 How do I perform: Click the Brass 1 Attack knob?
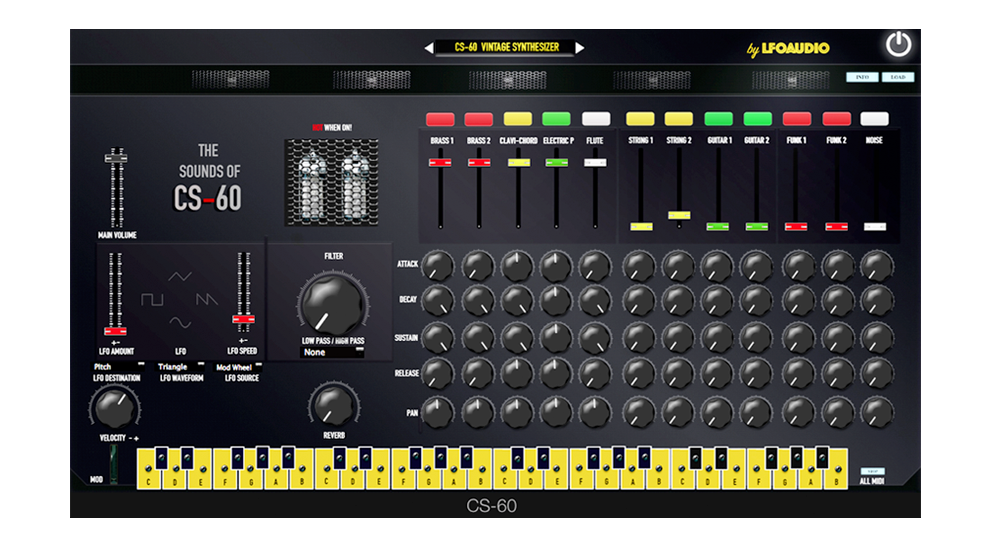pyautogui.click(x=437, y=266)
